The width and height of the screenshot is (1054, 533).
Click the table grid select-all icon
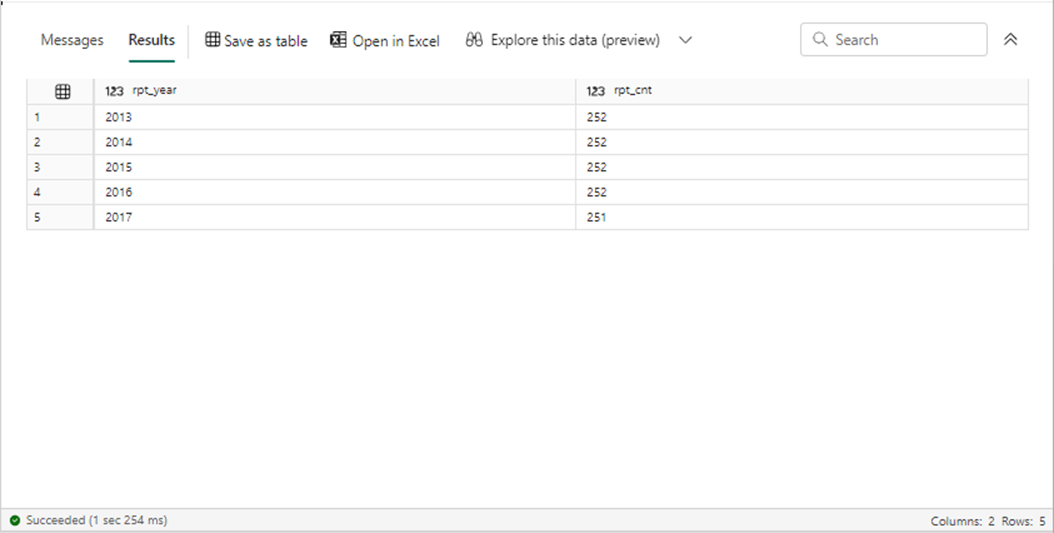click(x=62, y=91)
